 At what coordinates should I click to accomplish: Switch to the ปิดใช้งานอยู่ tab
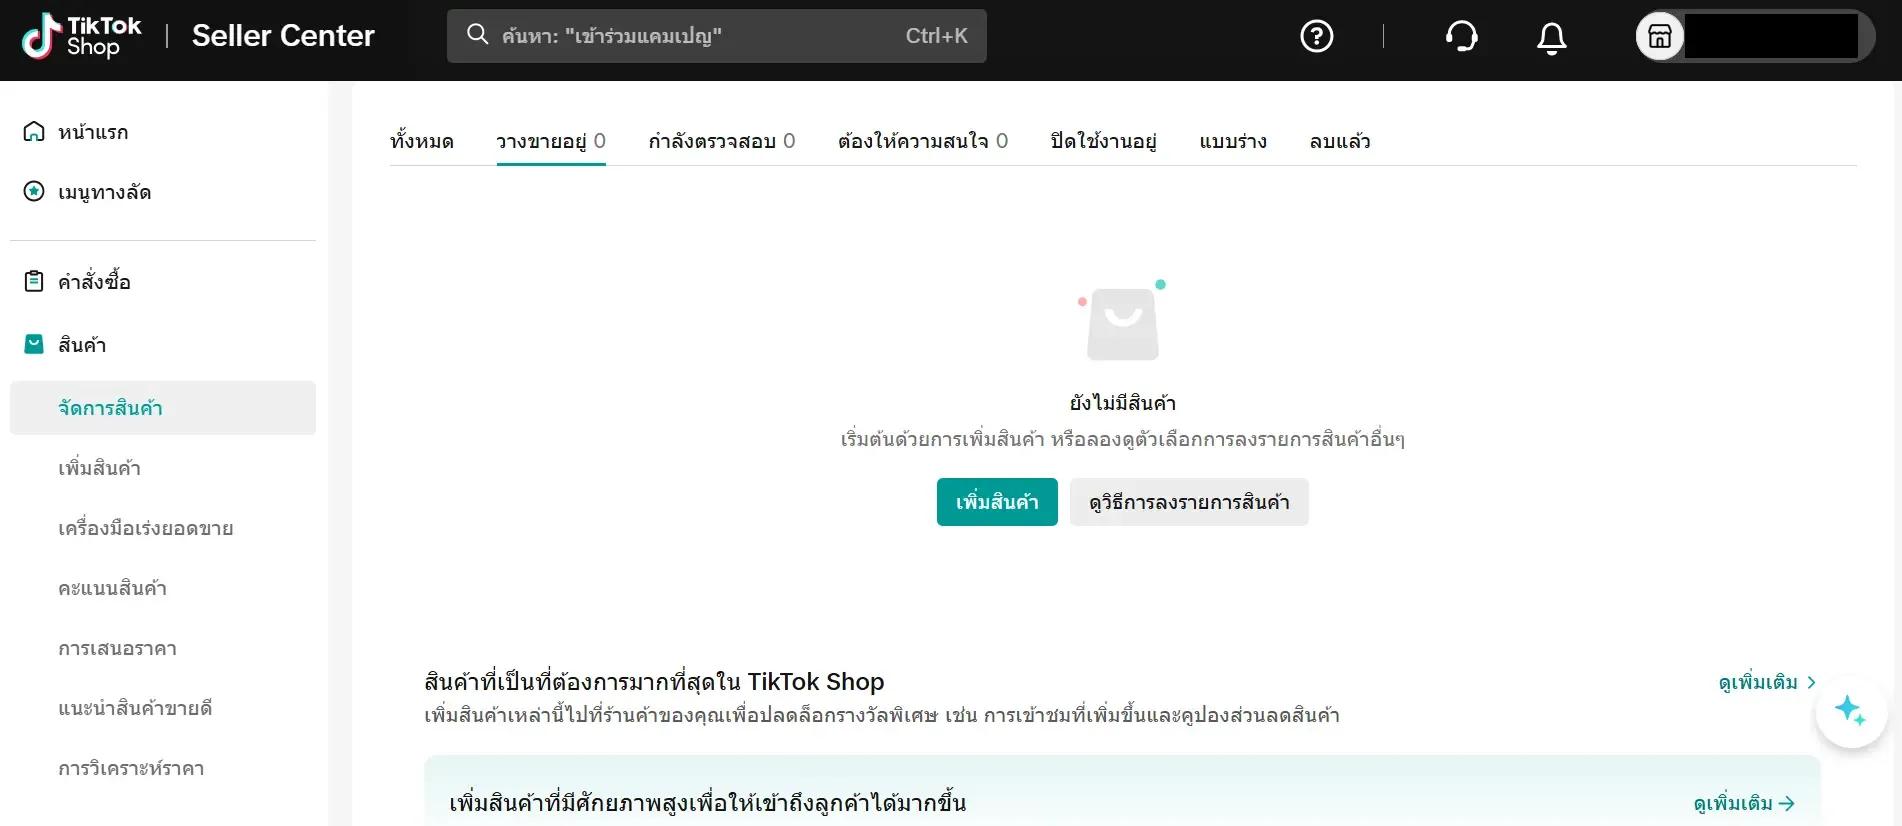[x=1104, y=141]
